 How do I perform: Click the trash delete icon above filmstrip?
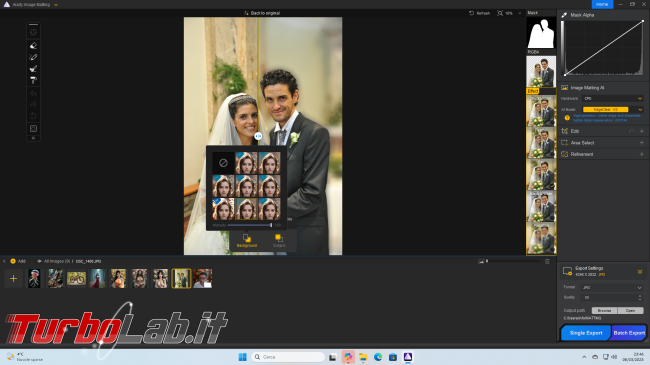(547, 261)
